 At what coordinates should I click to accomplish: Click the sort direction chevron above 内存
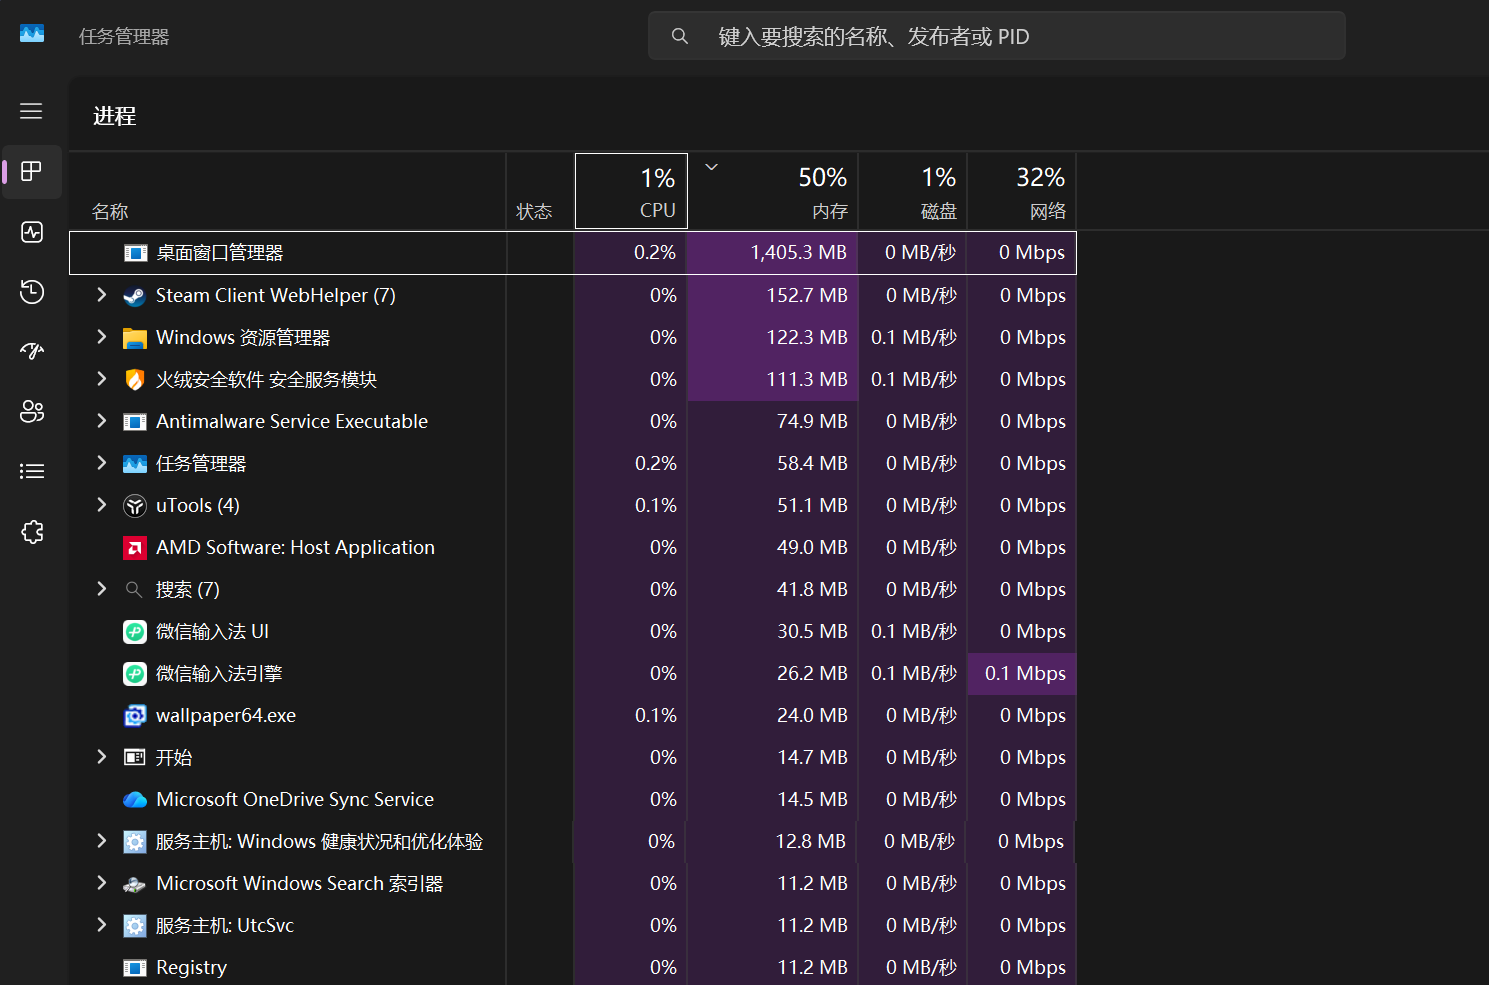pos(712,167)
